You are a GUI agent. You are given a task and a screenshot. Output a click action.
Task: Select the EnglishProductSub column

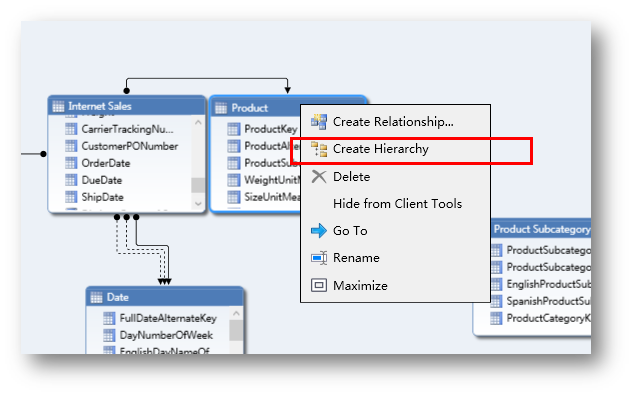(549, 284)
